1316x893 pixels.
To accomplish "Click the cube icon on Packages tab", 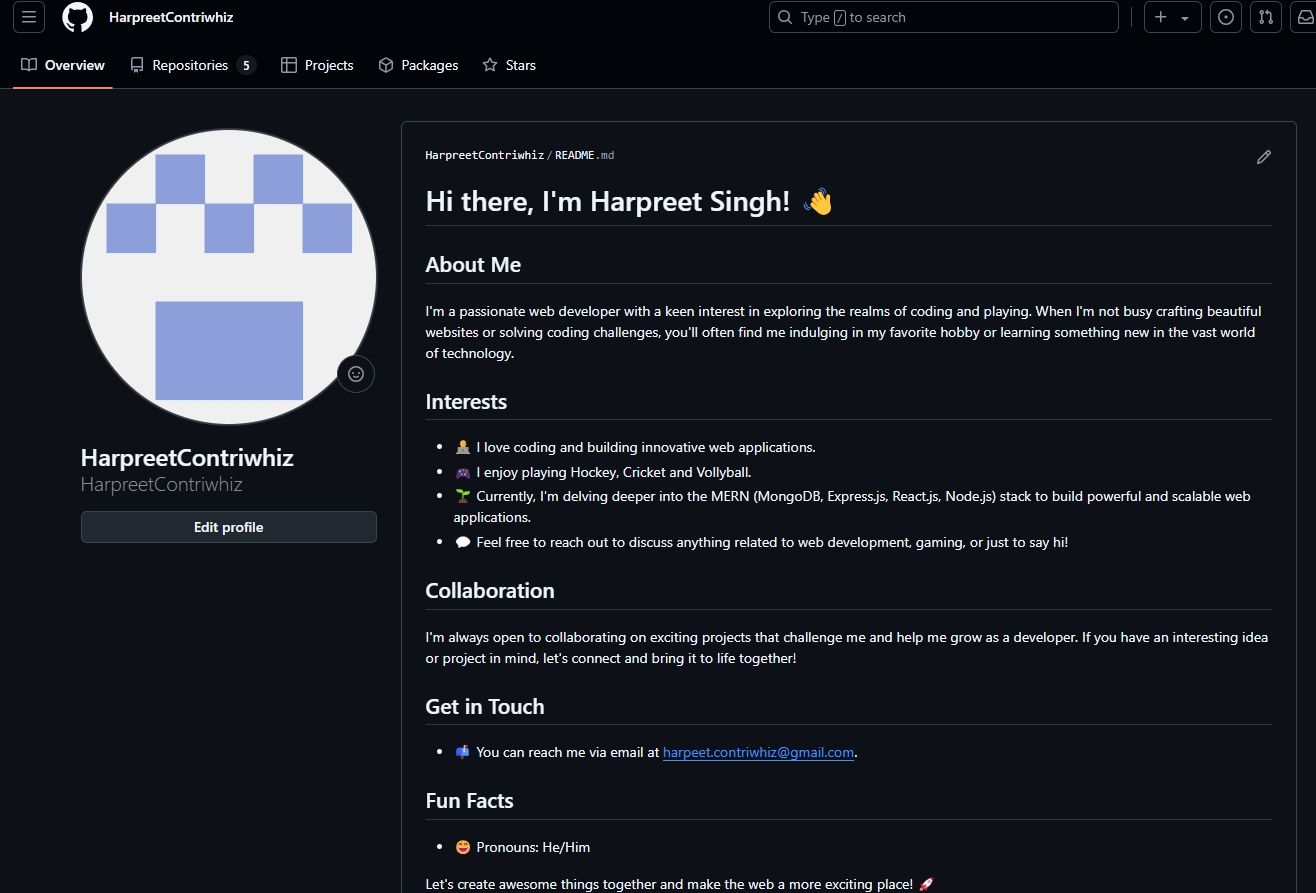I will [x=386, y=65].
